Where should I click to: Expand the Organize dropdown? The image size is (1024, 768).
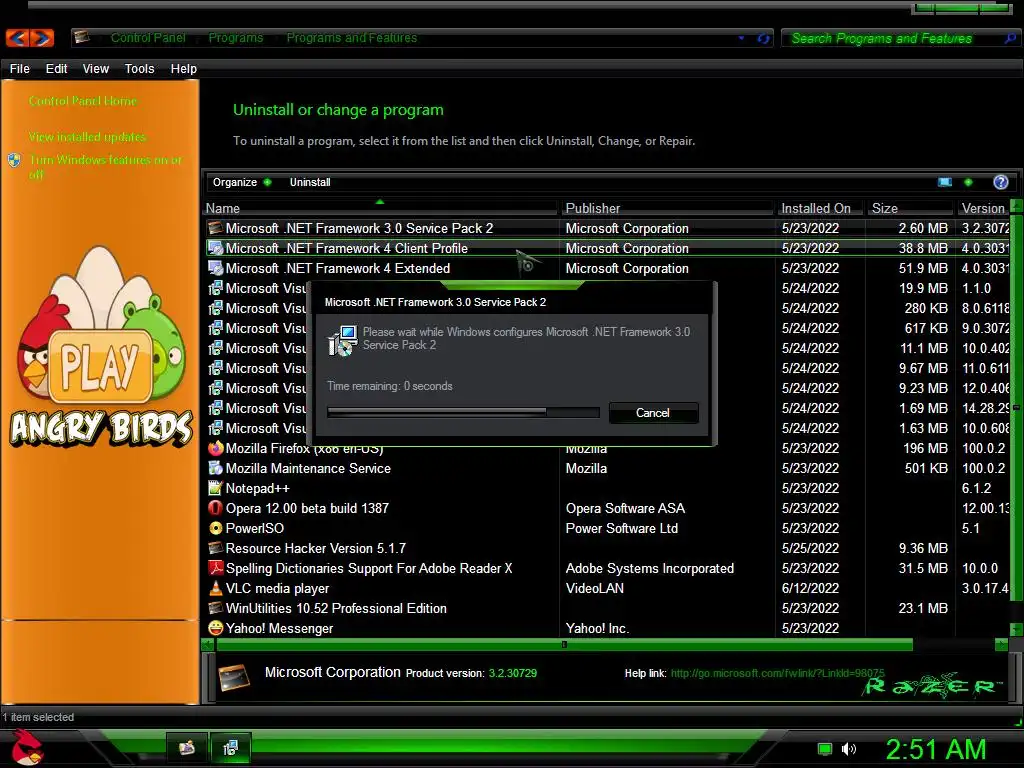(242, 182)
